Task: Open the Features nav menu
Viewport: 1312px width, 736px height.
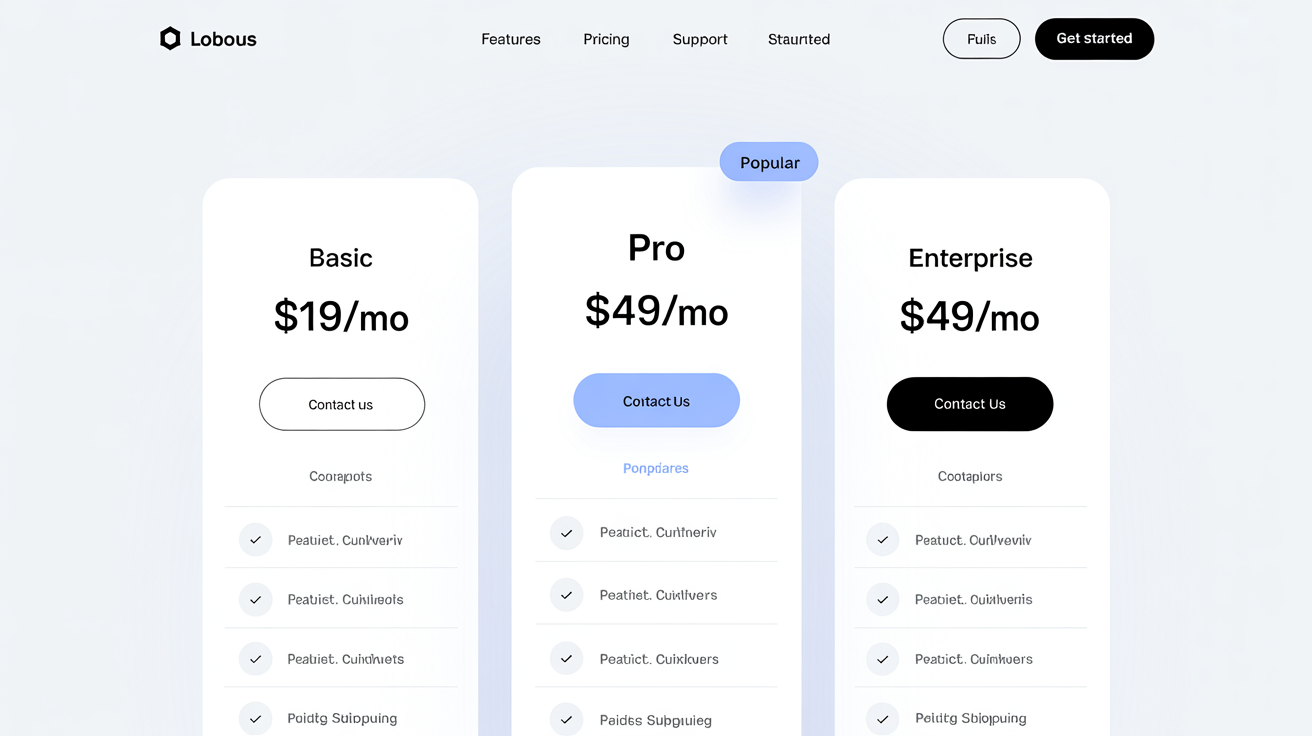Action: (510, 39)
